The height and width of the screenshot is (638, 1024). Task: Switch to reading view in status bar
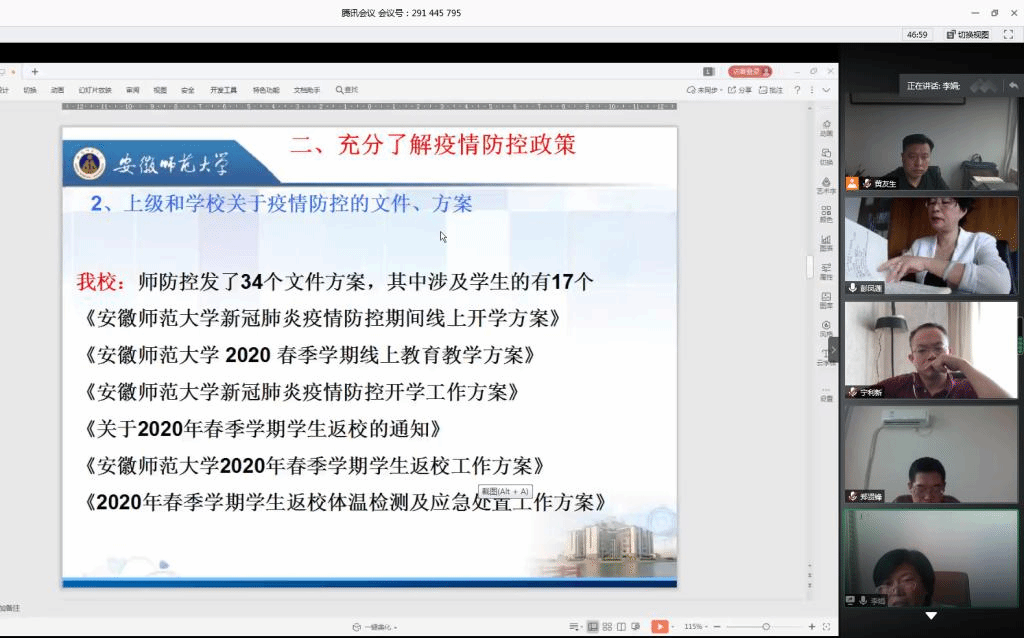[622, 626]
